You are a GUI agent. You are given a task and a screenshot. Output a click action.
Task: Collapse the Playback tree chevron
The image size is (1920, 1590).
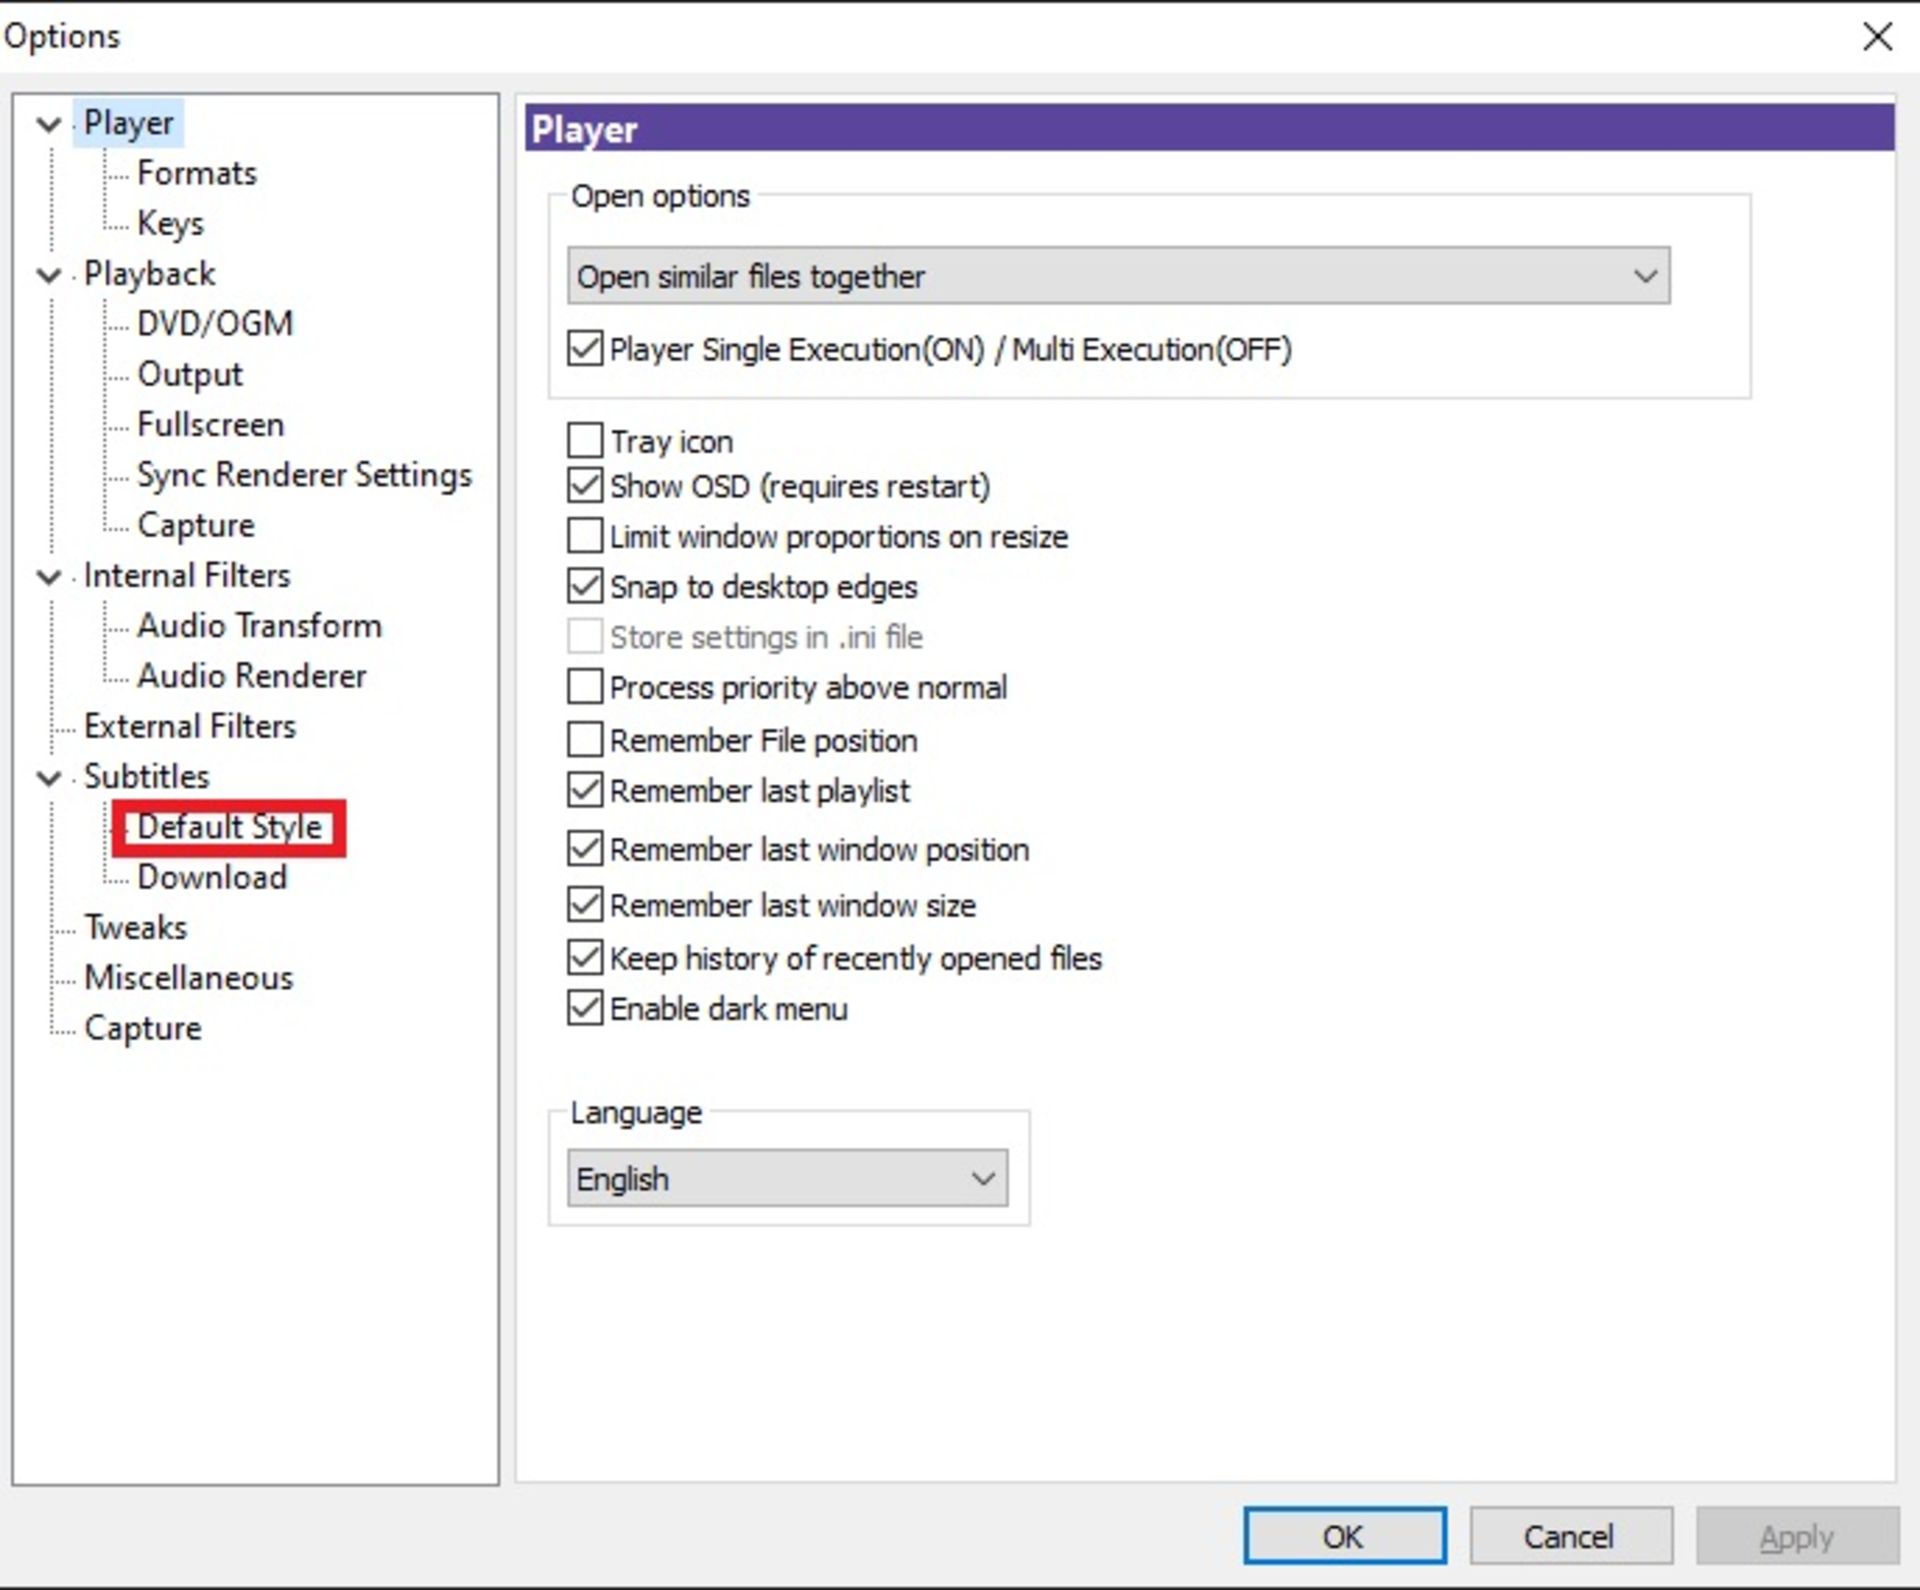(48, 275)
